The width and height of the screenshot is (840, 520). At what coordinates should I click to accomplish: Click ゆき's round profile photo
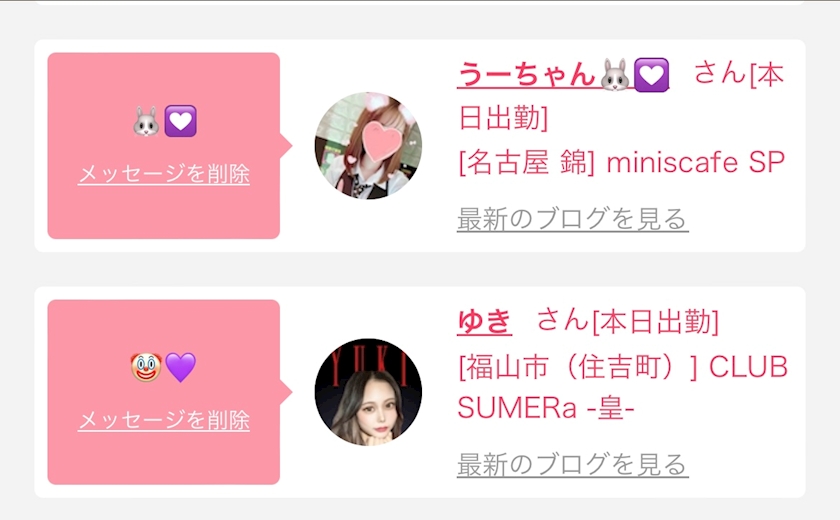click(x=368, y=391)
